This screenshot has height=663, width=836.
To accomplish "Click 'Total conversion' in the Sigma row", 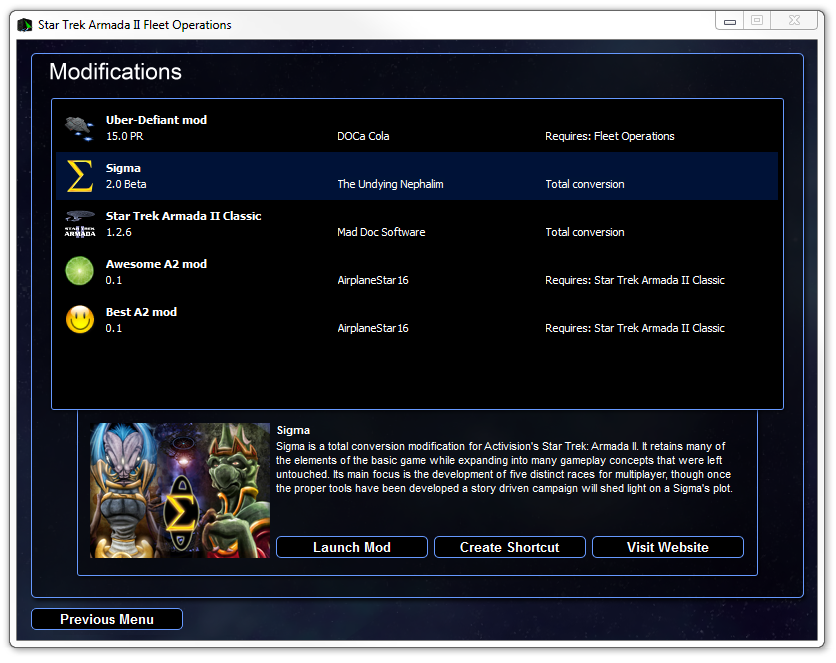I will click(x=584, y=184).
